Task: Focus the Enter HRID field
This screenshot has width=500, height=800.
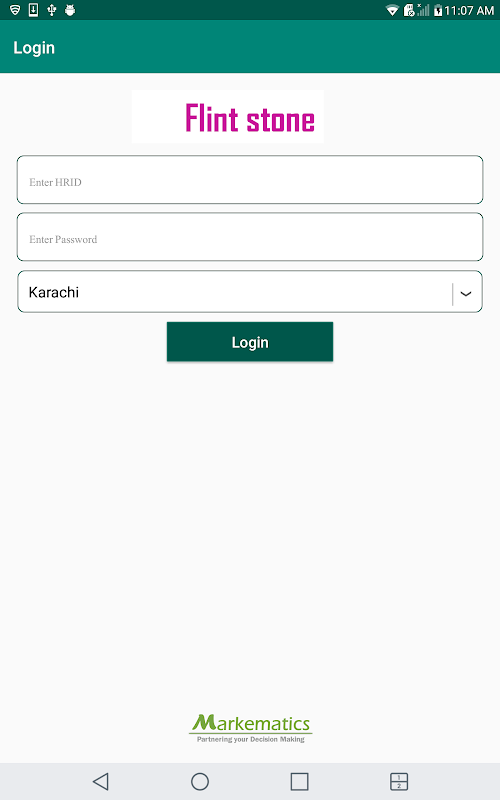Action: coord(250,180)
